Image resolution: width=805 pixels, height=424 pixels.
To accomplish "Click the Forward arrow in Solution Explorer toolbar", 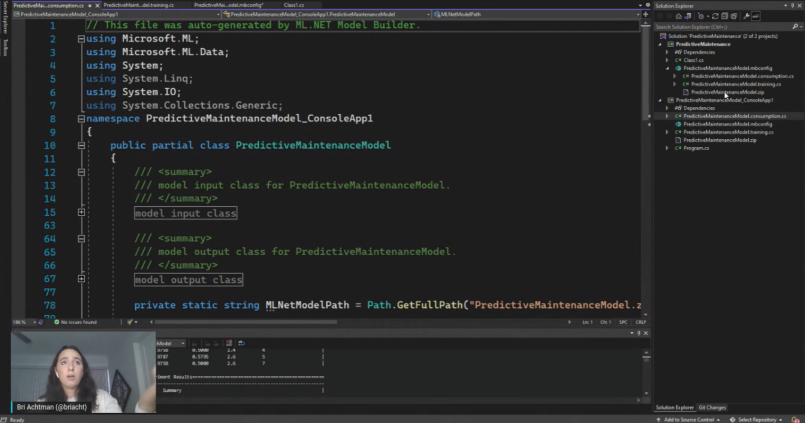I will 669,16.
